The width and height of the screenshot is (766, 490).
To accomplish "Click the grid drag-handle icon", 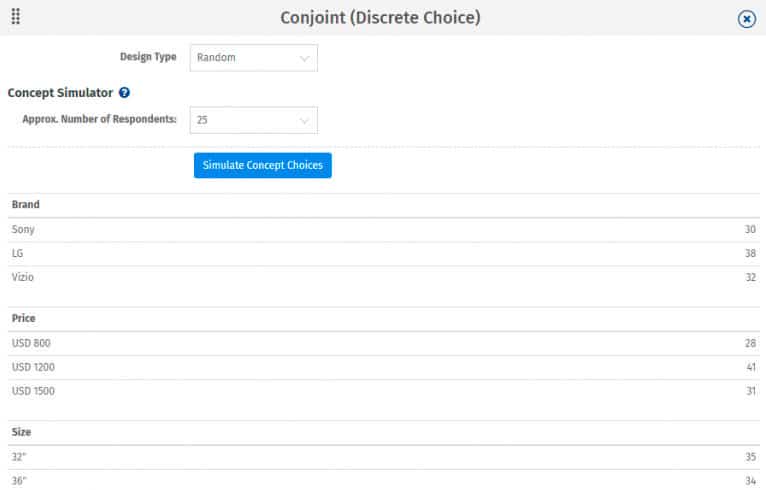I will tap(16, 17).
